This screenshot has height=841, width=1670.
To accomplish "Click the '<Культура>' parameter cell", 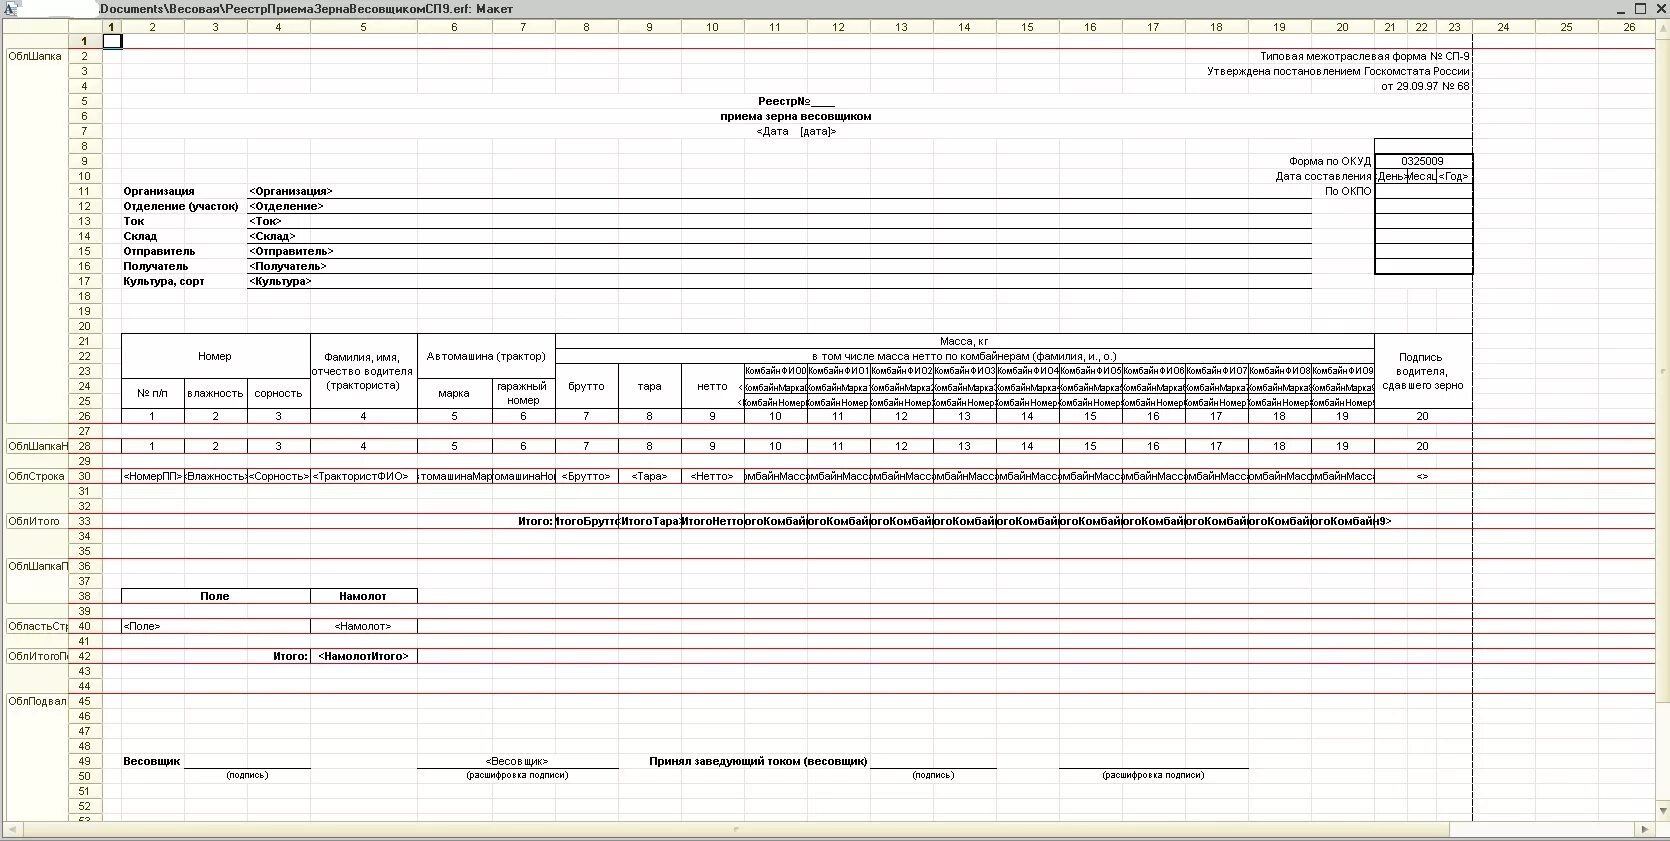I will (x=280, y=281).
